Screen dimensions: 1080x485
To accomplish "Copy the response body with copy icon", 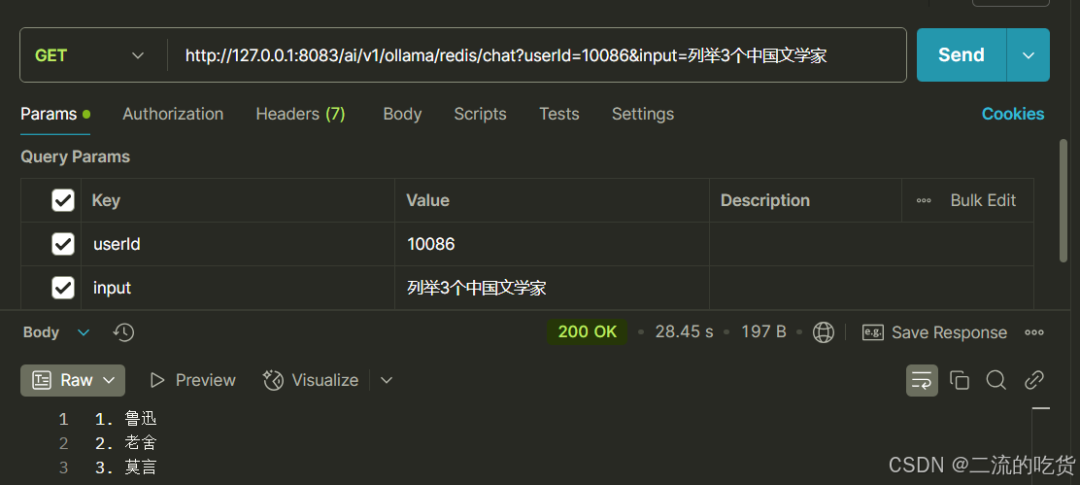I will (960, 380).
